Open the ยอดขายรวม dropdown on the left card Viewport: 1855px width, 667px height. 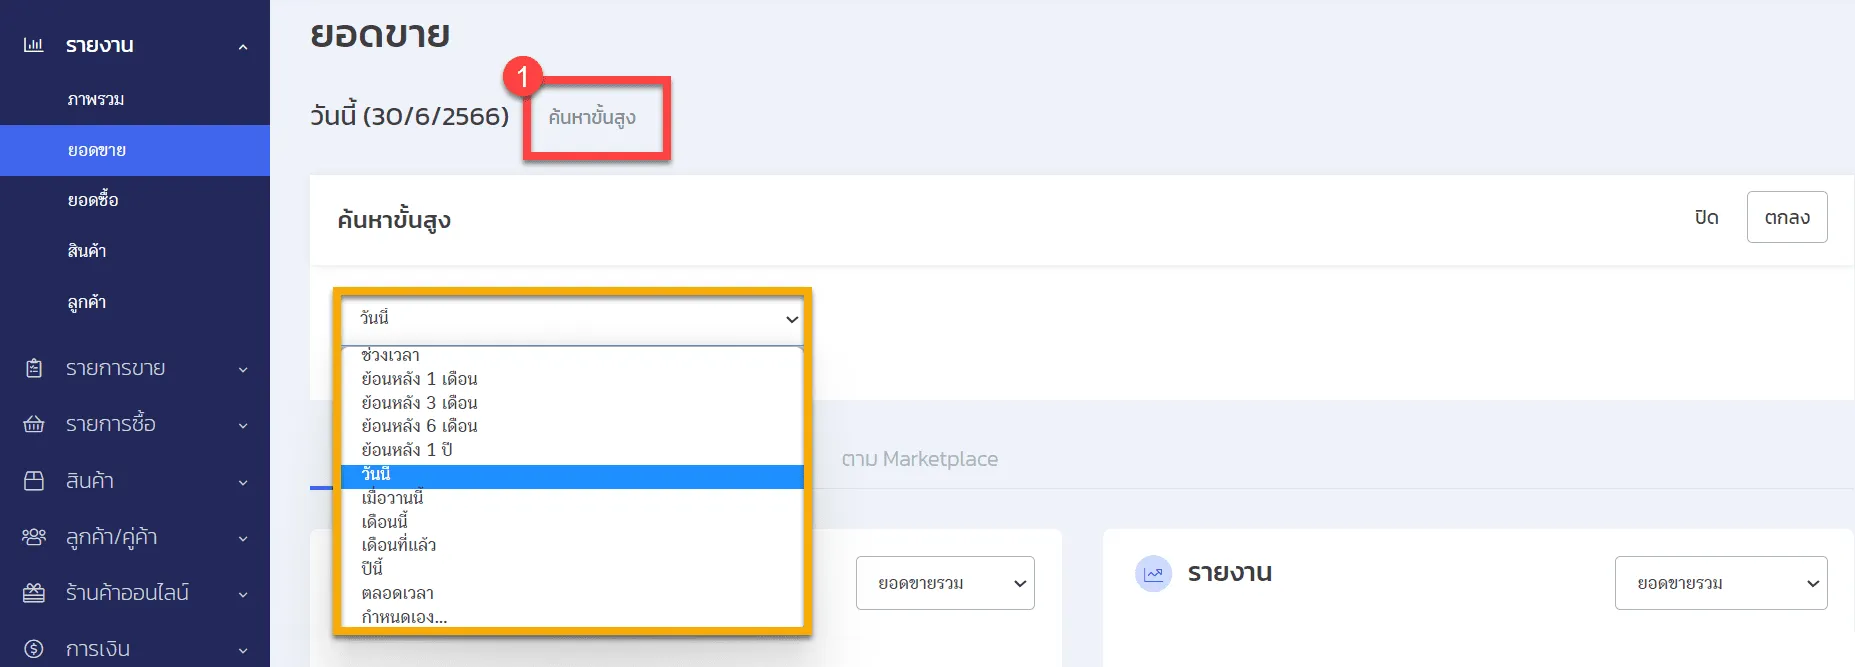click(x=944, y=583)
